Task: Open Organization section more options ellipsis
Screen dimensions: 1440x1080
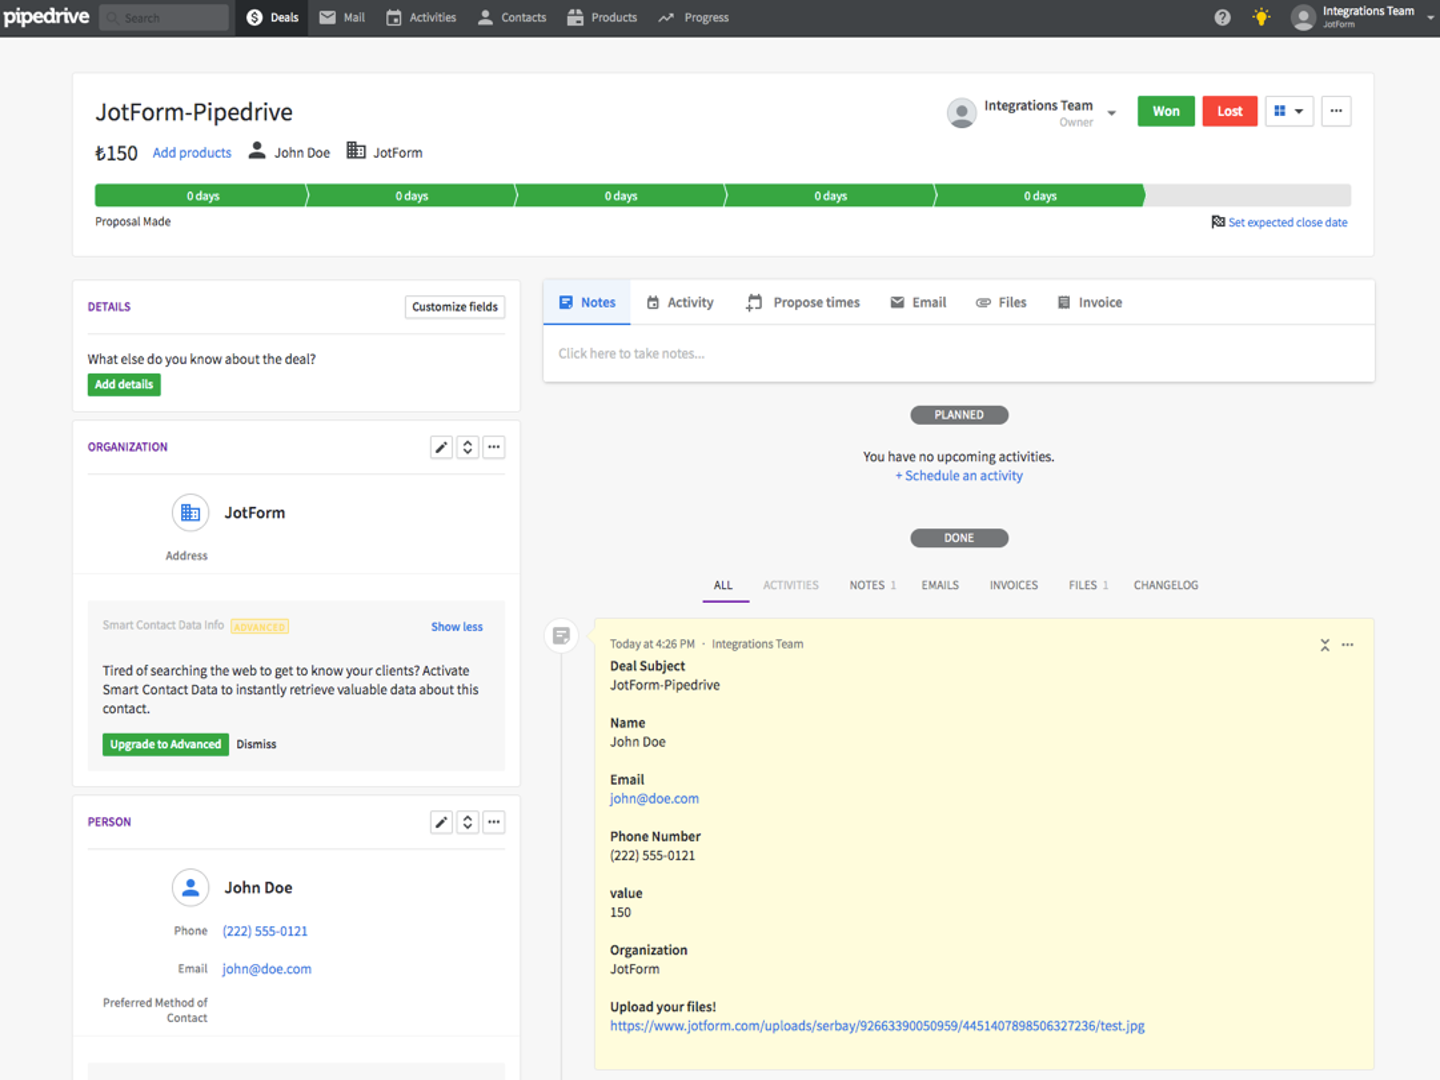Action: 494,447
